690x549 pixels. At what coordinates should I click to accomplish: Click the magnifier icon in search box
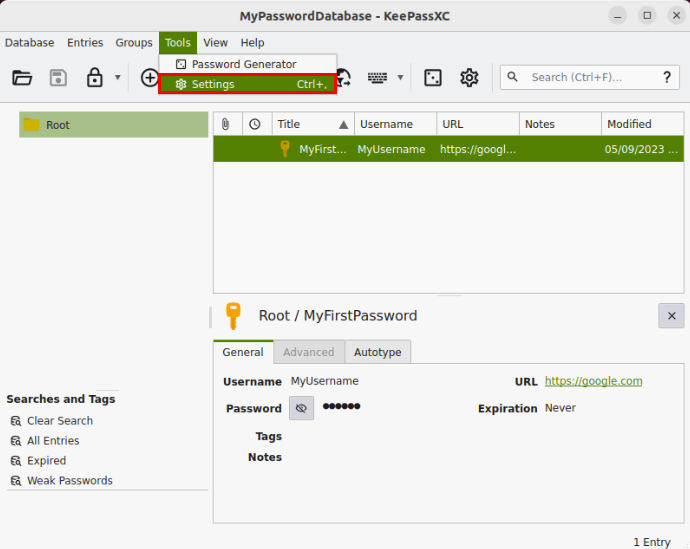(512, 77)
